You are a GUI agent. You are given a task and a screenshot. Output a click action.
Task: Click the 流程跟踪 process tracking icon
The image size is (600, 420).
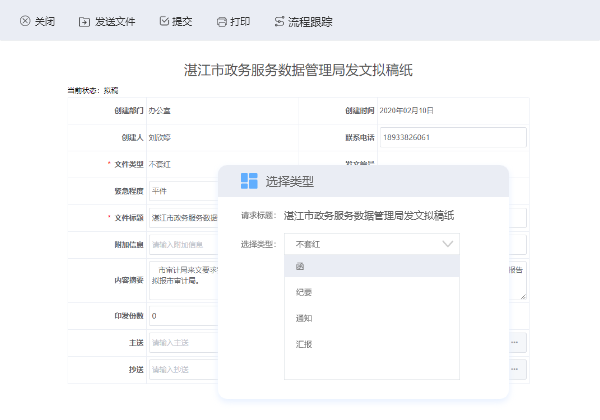tap(278, 21)
